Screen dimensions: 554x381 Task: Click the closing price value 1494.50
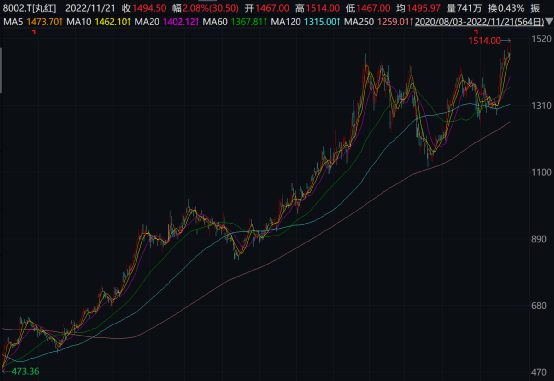tap(149, 8)
